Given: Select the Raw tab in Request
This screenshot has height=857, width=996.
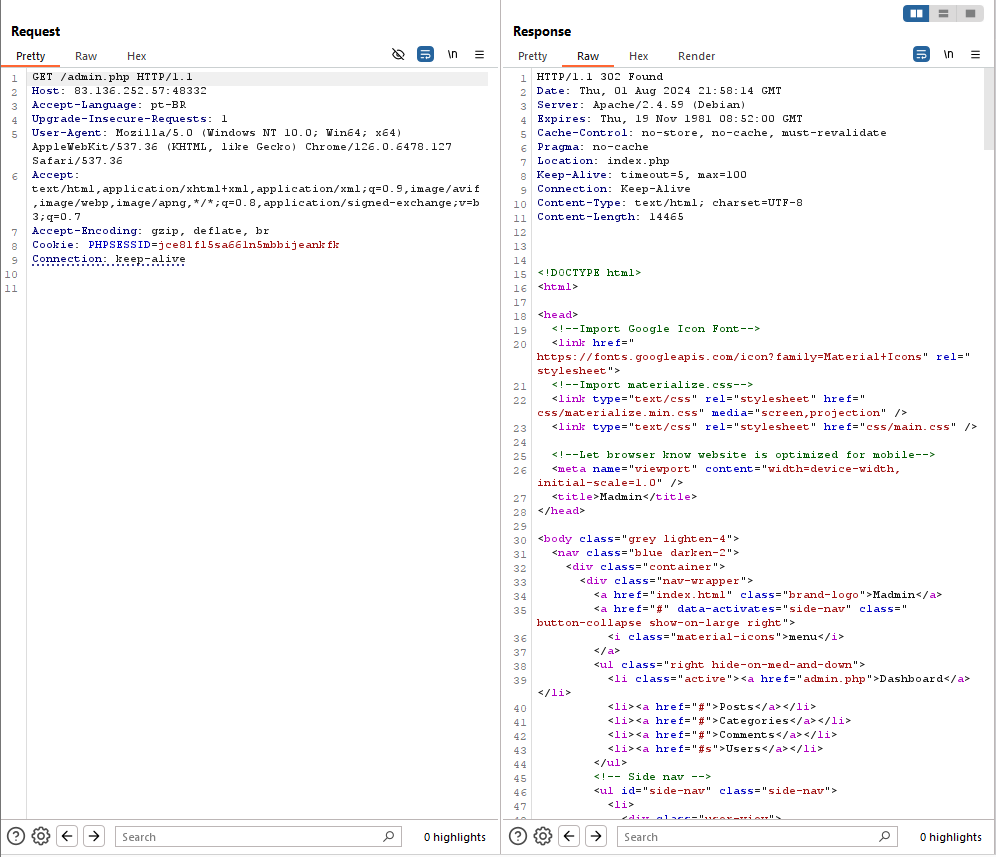Looking at the screenshot, I should 86,56.
